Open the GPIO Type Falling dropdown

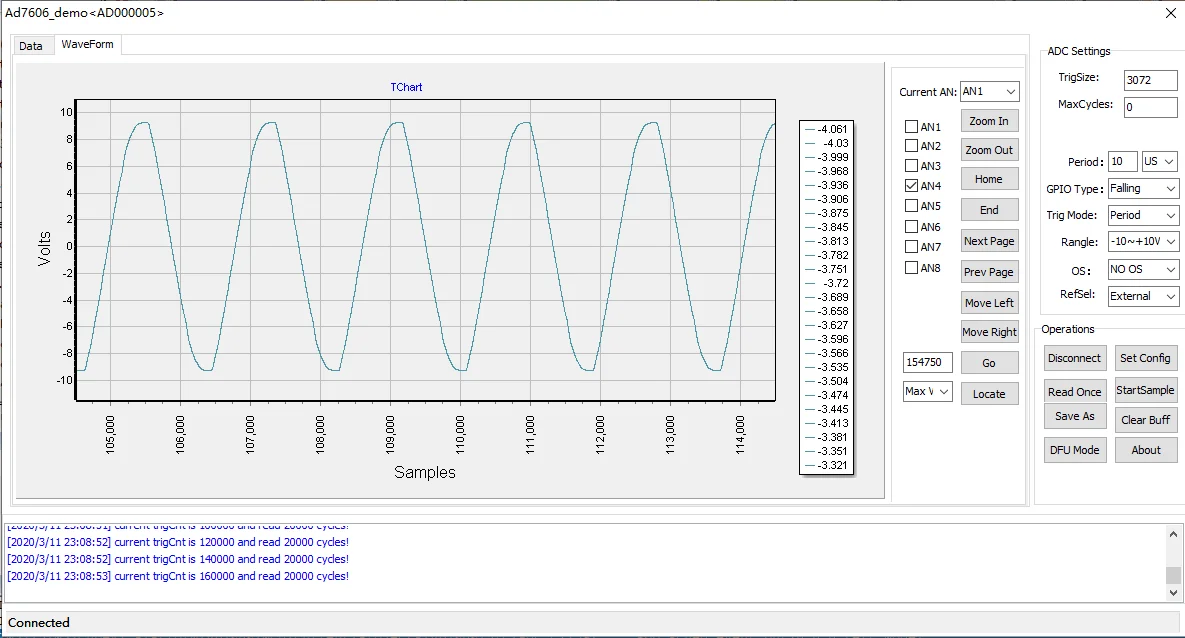click(1143, 188)
